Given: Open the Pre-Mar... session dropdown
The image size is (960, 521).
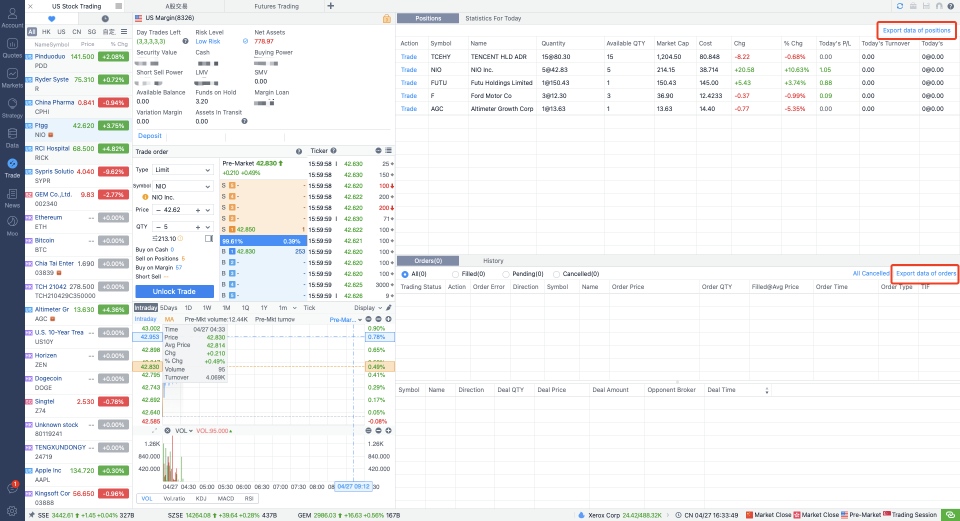Looking at the screenshot, I should tap(345, 319).
